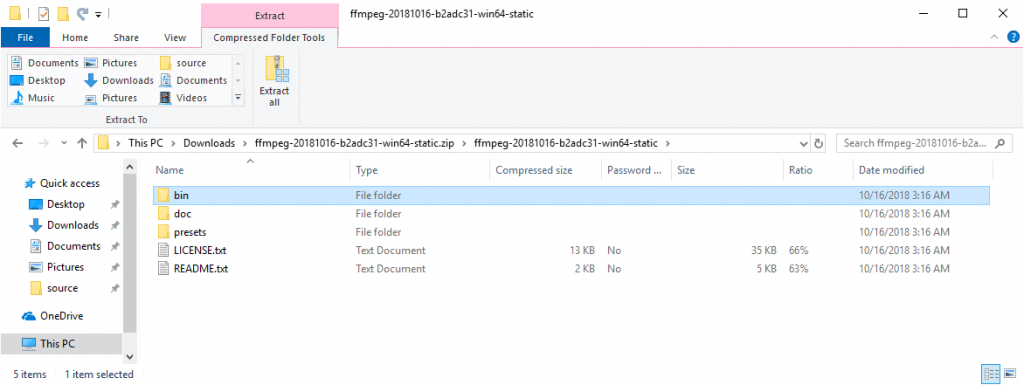Click the search magnifier icon
The height and width of the screenshot is (385, 1024).
[x=1000, y=144]
